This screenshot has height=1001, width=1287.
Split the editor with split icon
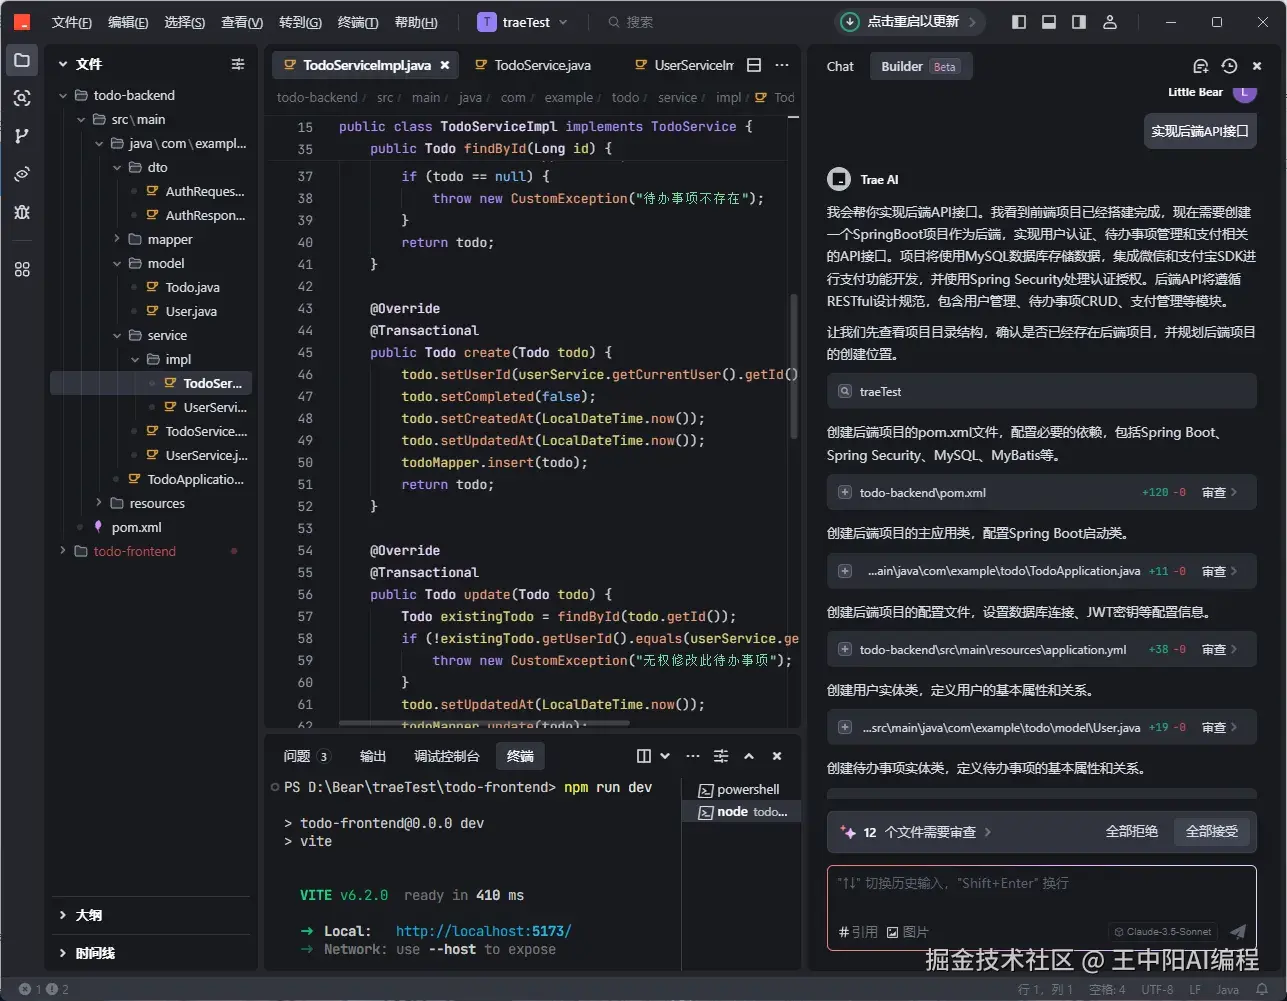[x=754, y=65]
